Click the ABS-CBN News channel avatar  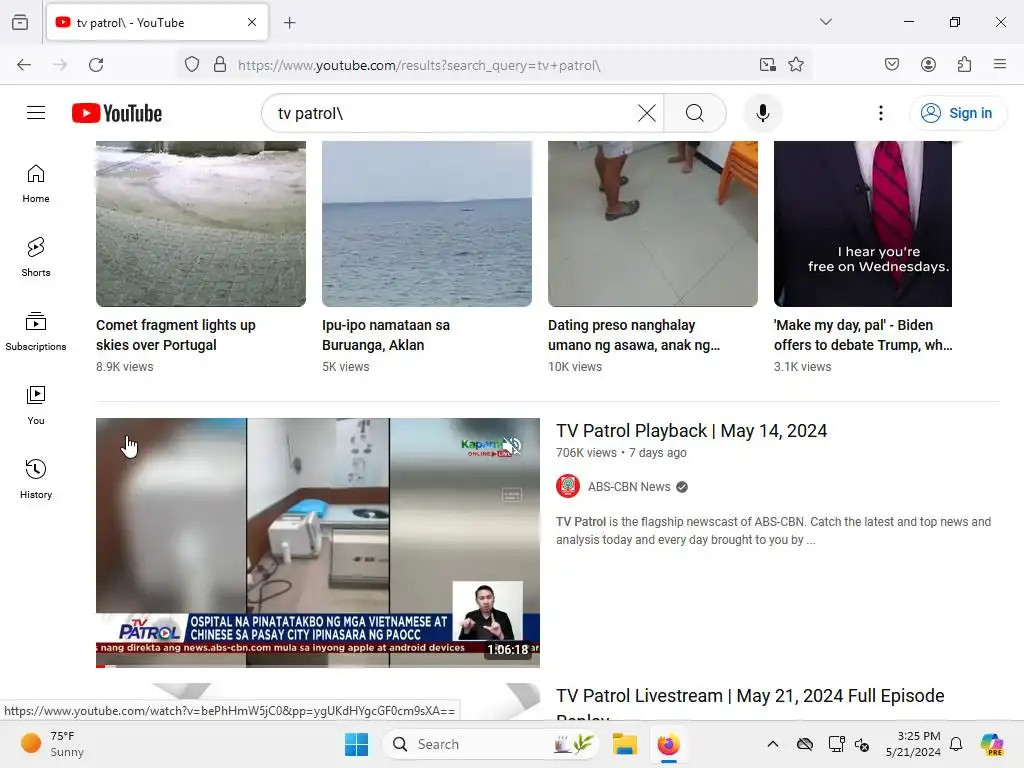(x=568, y=487)
